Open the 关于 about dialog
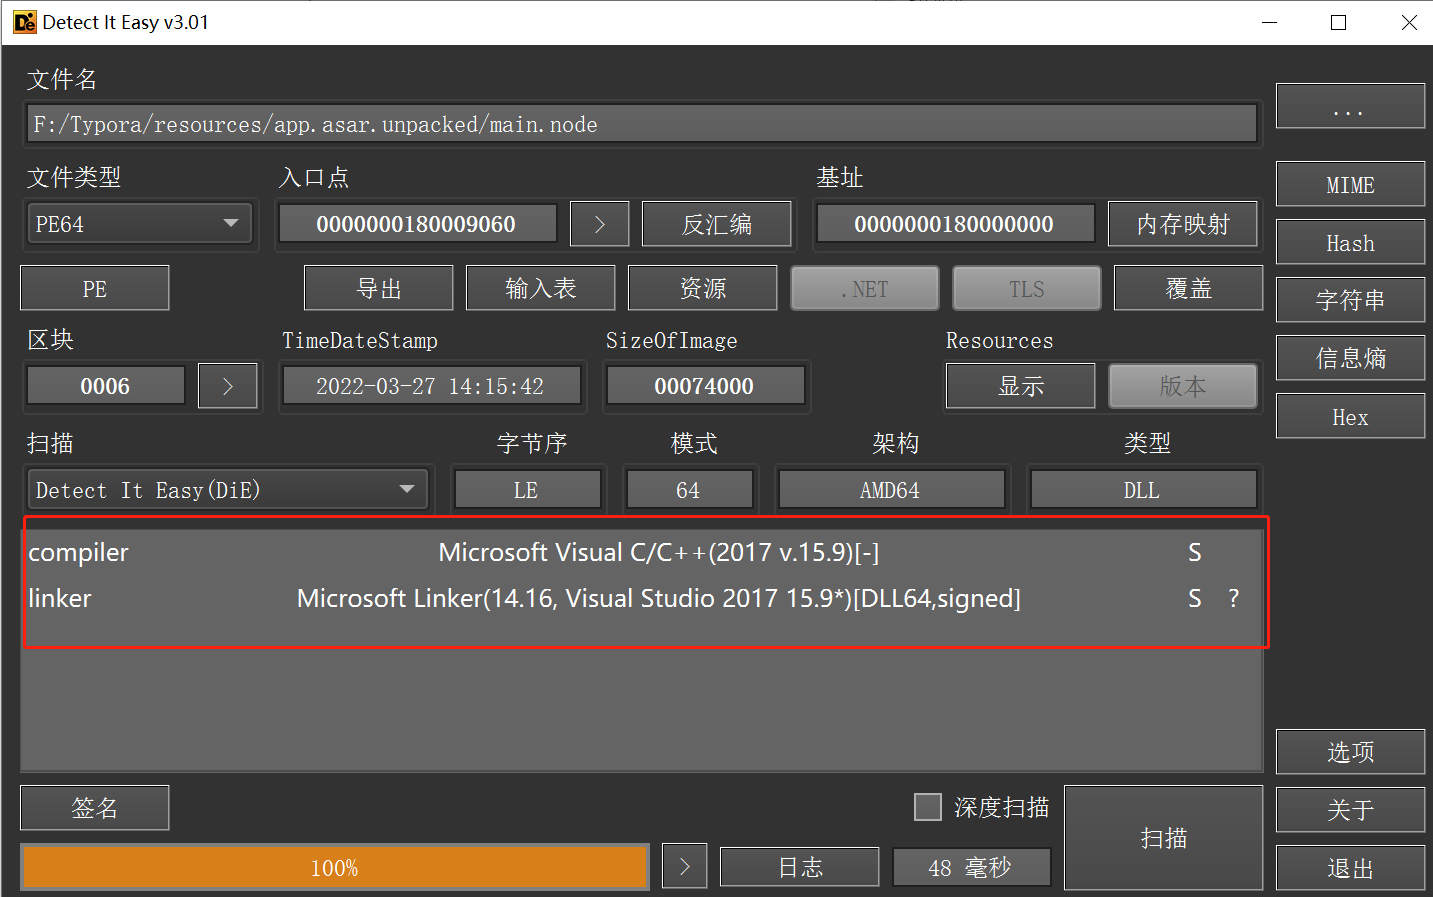This screenshot has height=897, width=1433. click(1350, 810)
